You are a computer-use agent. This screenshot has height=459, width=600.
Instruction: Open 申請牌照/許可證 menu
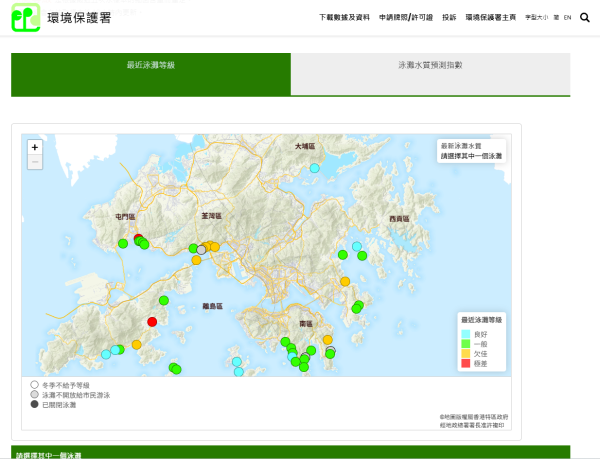click(x=406, y=18)
